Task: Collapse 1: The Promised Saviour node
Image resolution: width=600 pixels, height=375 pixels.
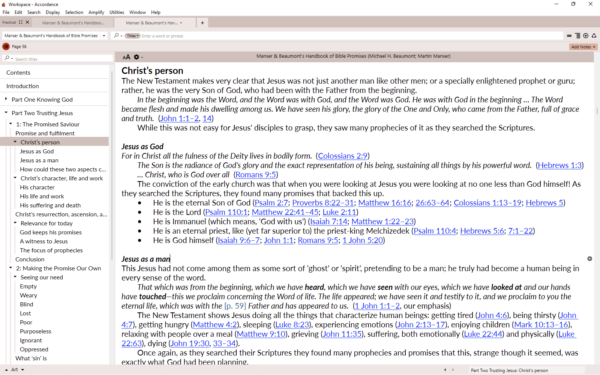Action: 10,124
